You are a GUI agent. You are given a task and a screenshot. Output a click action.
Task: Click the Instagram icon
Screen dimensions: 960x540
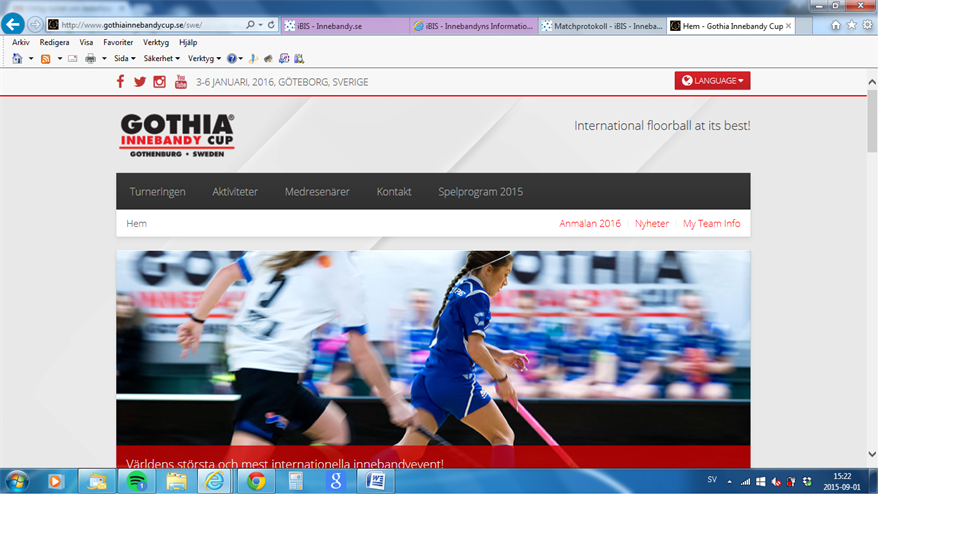click(160, 82)
